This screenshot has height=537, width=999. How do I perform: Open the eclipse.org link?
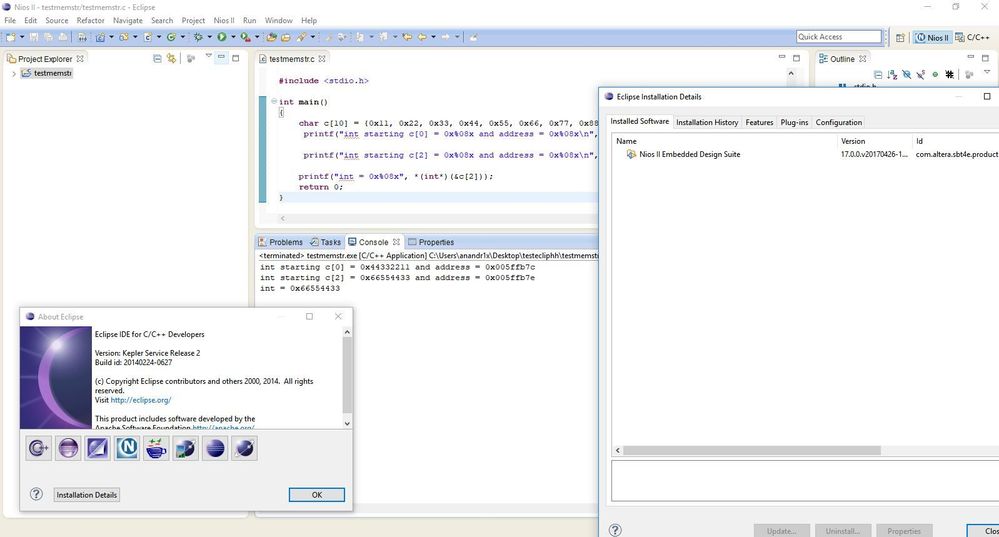pos(140,400)
